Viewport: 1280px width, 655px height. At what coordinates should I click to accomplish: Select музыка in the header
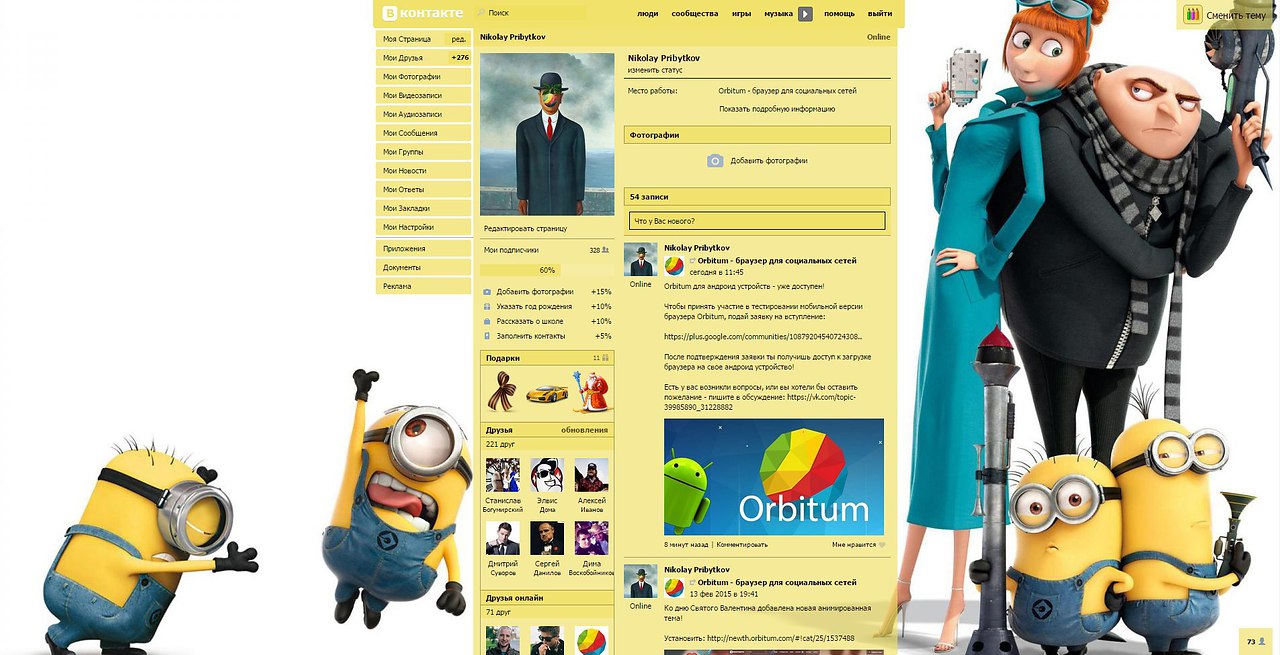point(779,14)
